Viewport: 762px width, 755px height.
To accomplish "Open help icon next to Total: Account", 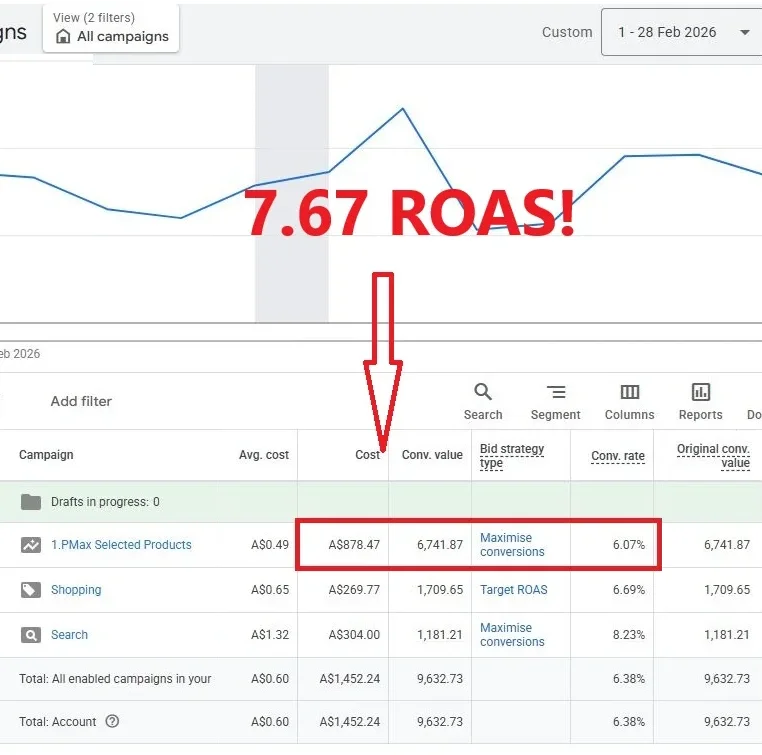I will [x=112, y=721].
